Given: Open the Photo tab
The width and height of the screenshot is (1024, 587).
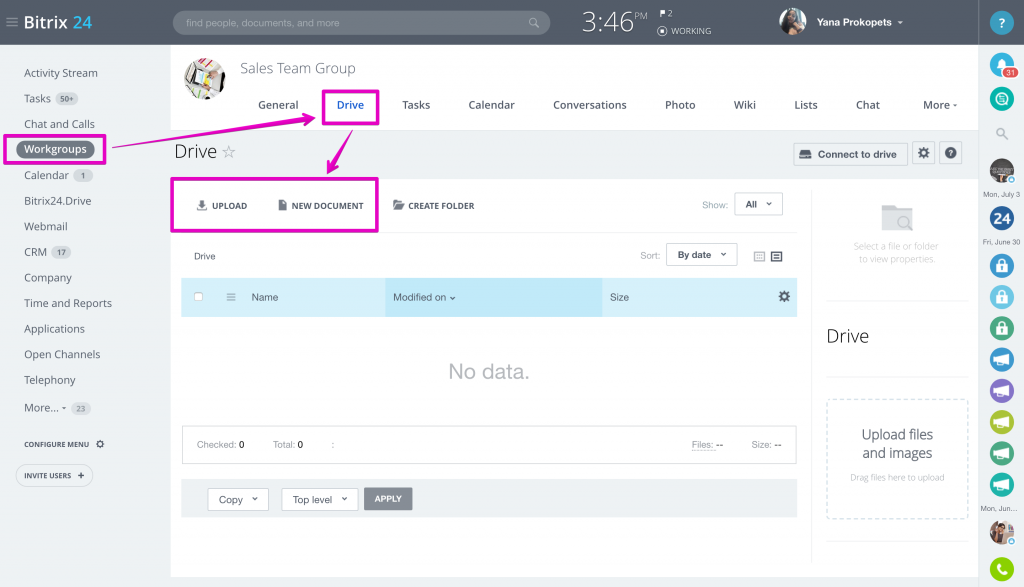Looking at the screenshot, I should (x=680, y=105).
